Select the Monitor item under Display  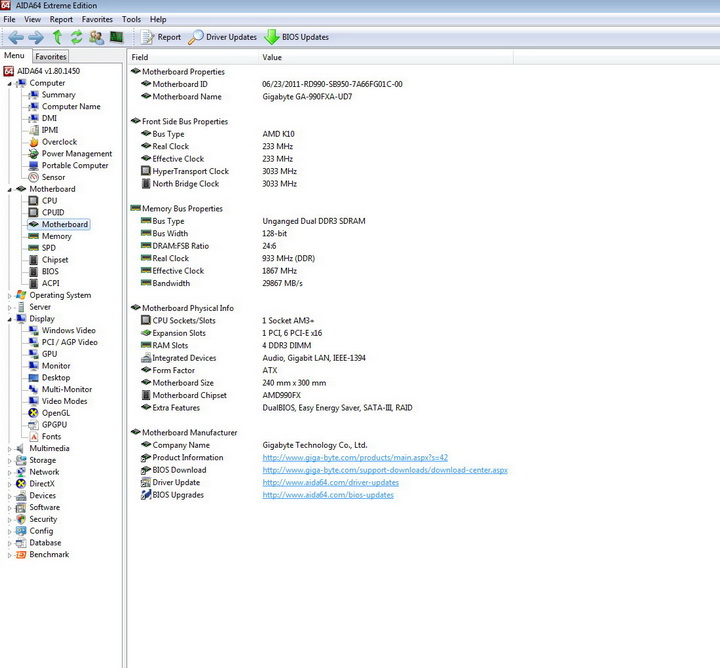tap(56, 366)
